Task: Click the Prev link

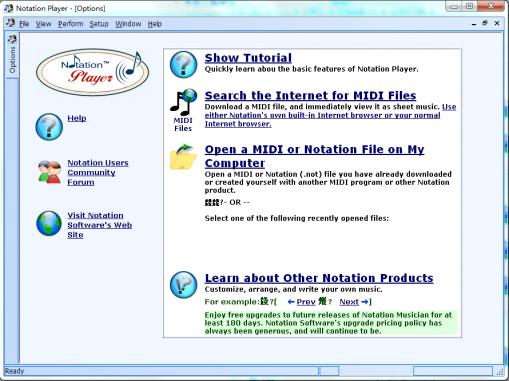Action: click(306, 302)
